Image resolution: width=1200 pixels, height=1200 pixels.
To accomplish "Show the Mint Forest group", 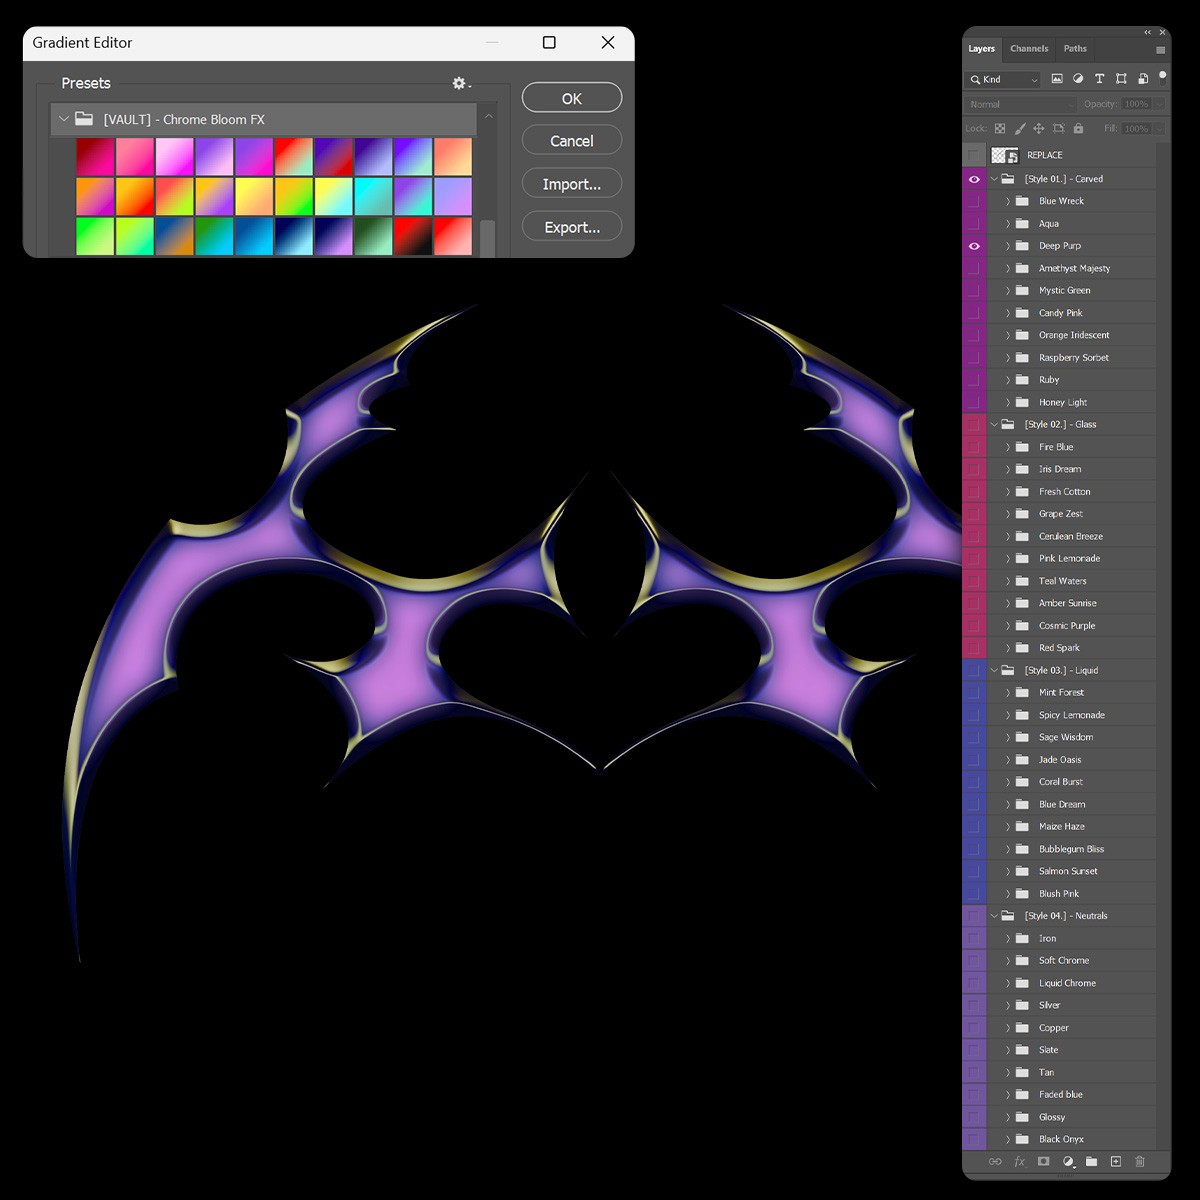I will pyautogui.click(x=974, y=692).
